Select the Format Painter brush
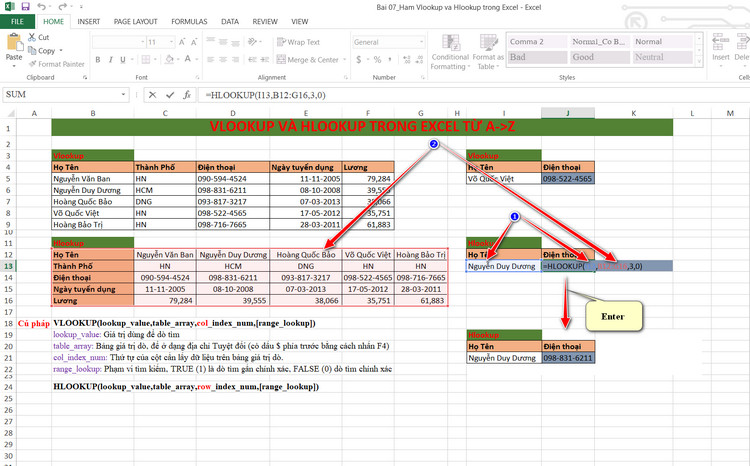The height and width of the screenshot is (466, 750). tap(33, 64)
